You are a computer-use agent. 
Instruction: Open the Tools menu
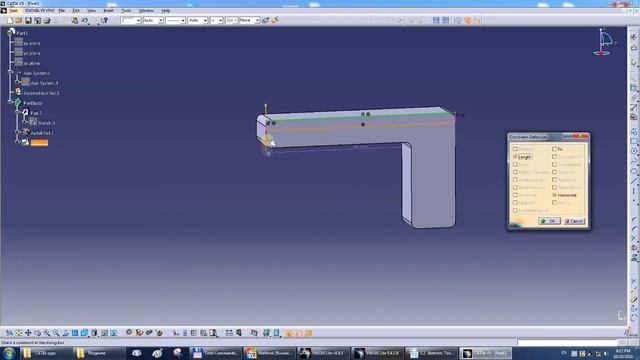point(127,11)
